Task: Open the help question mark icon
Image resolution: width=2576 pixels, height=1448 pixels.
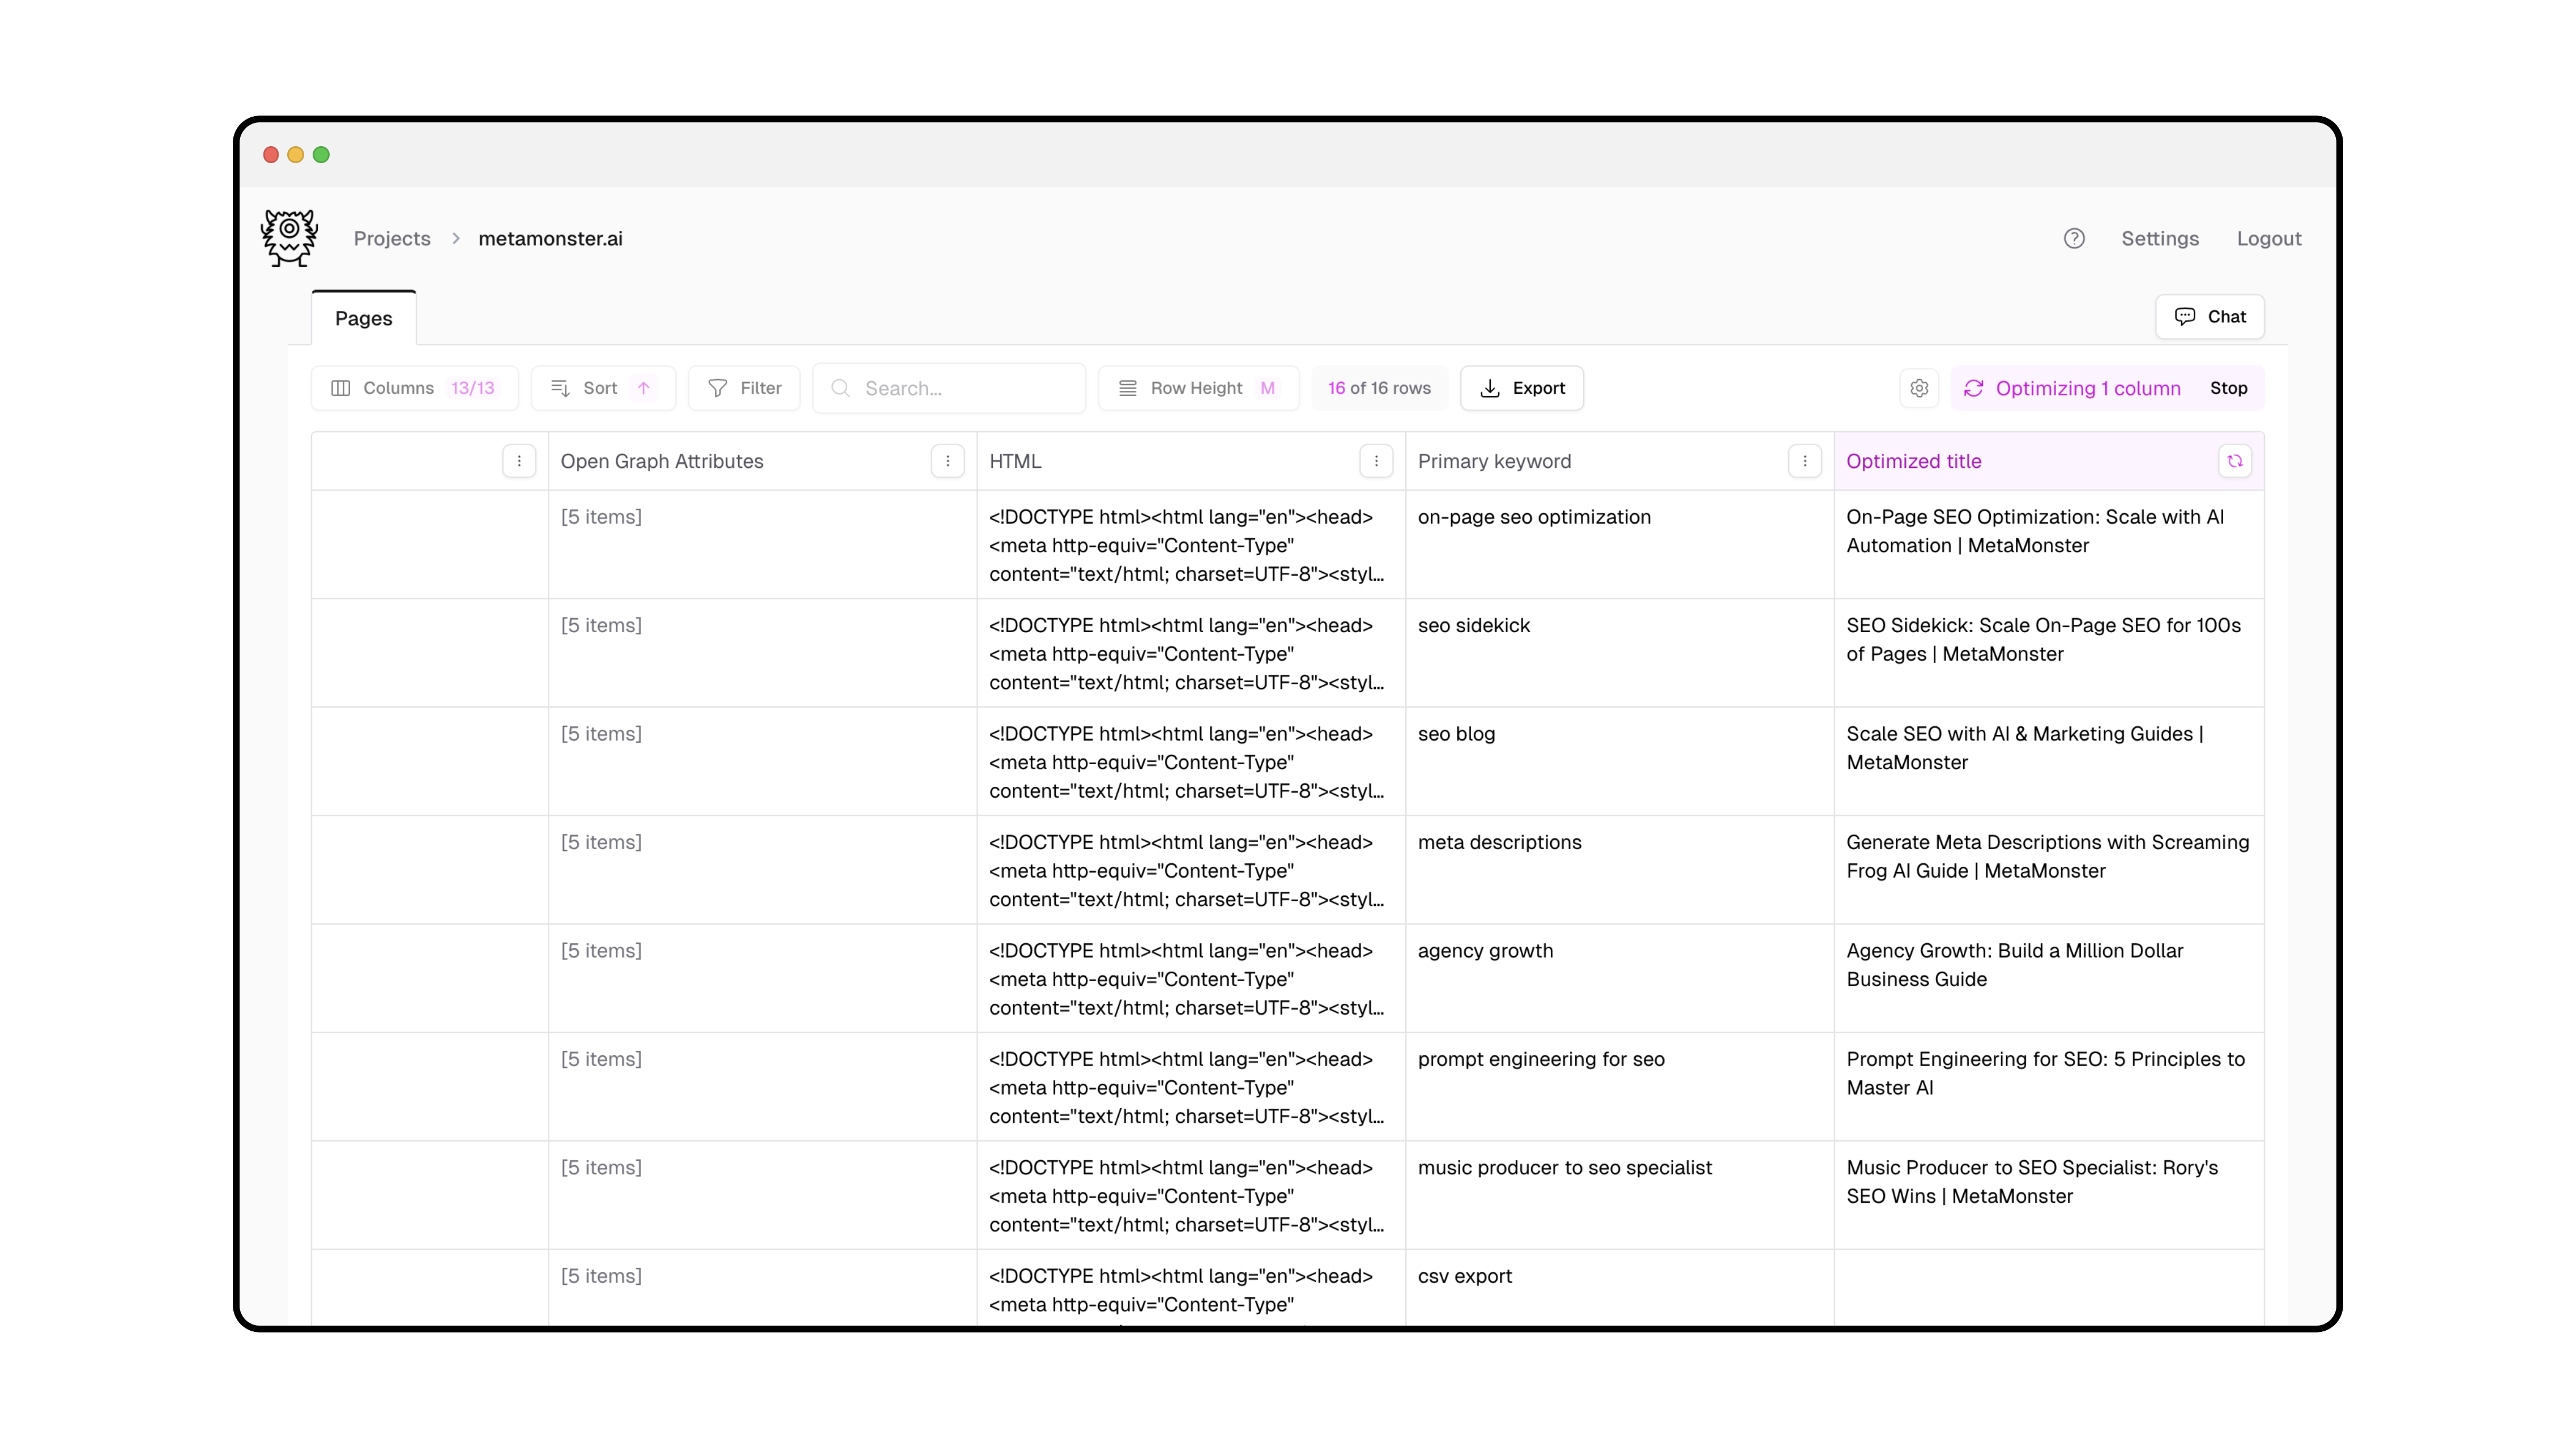Action: (2074, 238)
